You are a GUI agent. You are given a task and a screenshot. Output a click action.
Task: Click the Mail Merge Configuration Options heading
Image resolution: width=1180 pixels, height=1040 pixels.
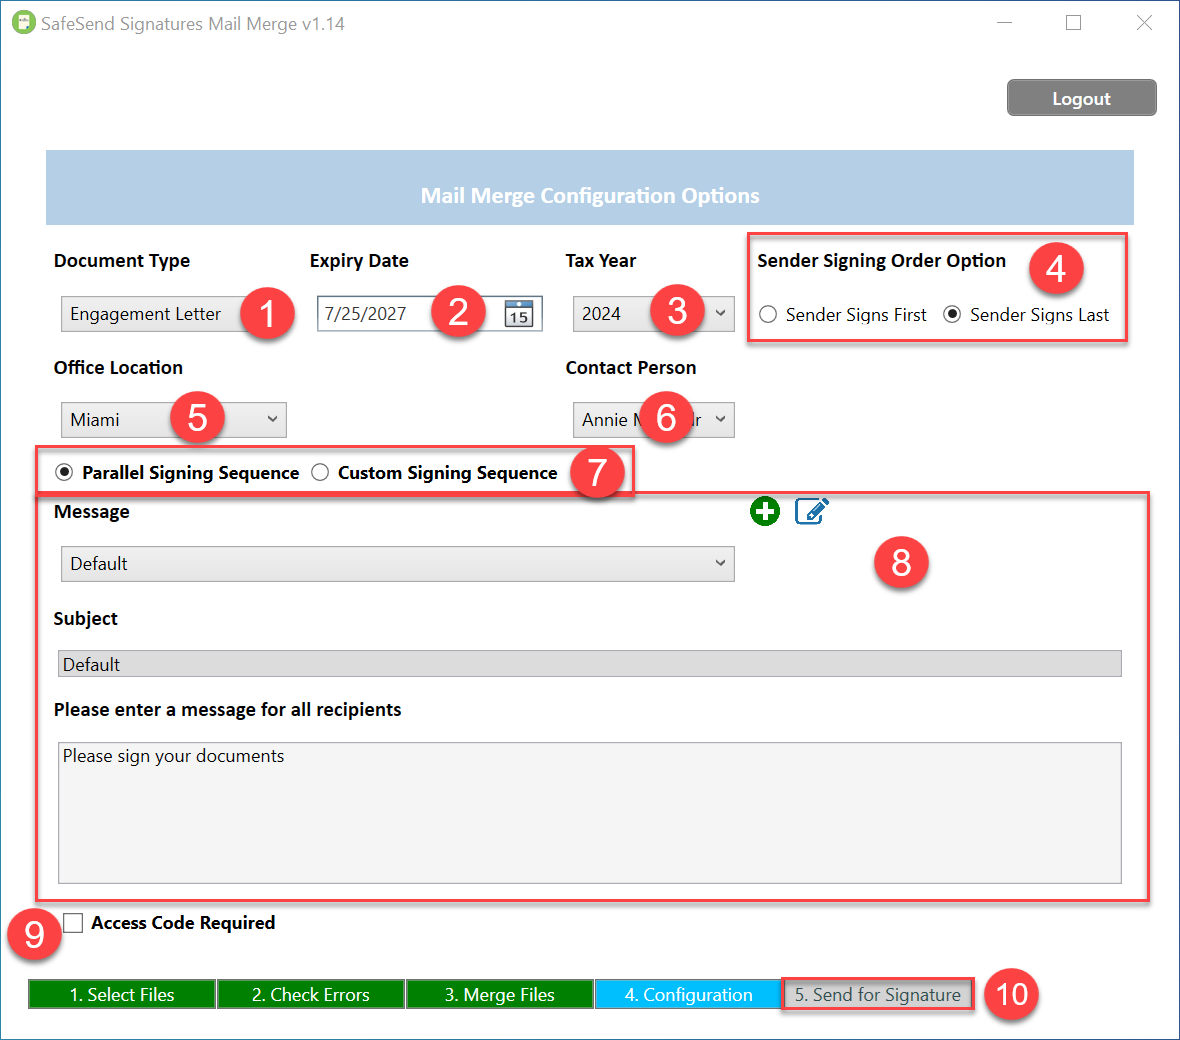[x=590, y=196]
